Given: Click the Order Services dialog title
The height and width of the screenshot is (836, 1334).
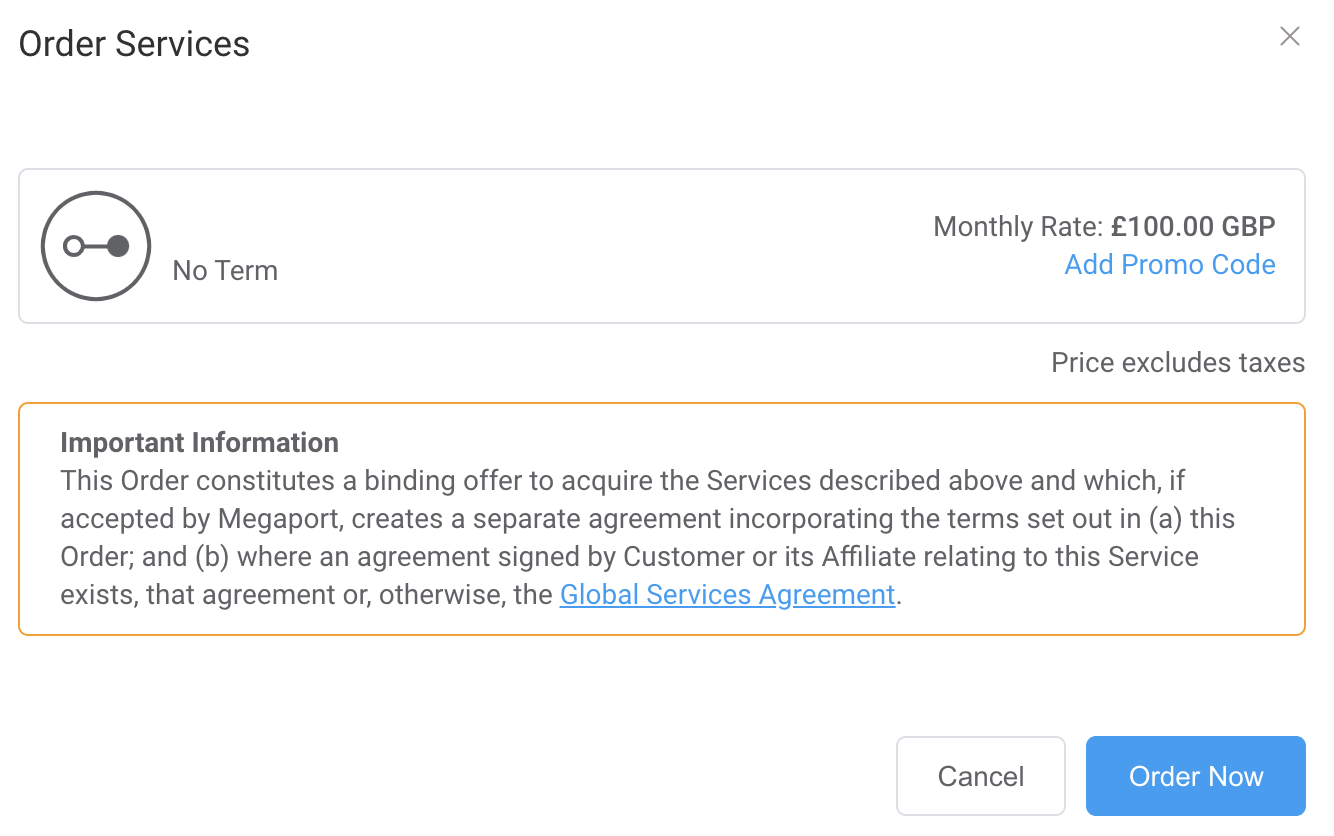Looking at the screenshot, I should 135,44.
